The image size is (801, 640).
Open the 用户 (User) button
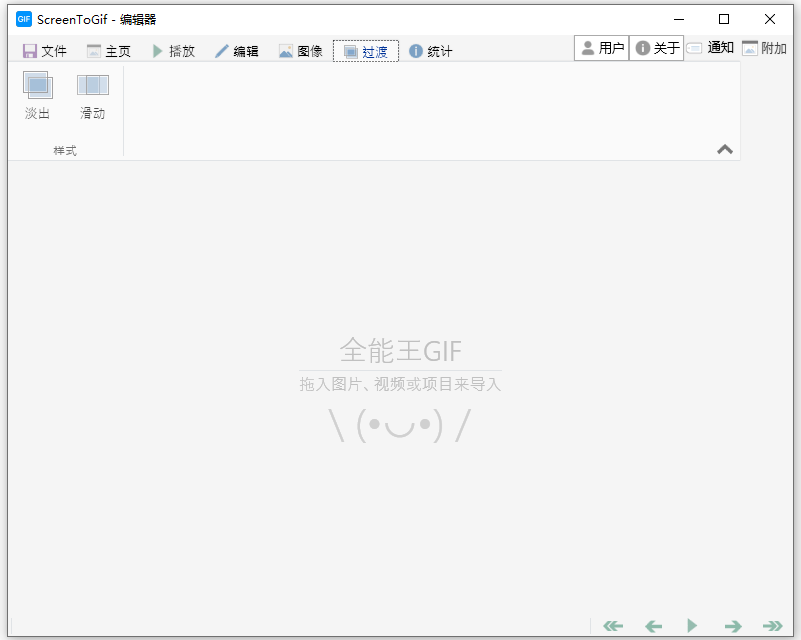coord(602,48)
